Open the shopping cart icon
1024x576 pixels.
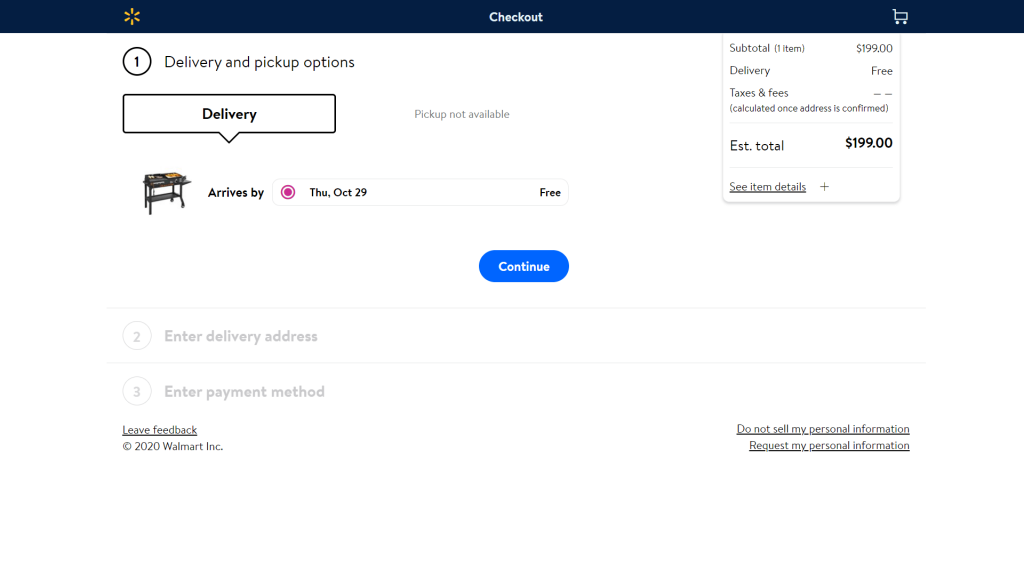click(x=900, y=16)
